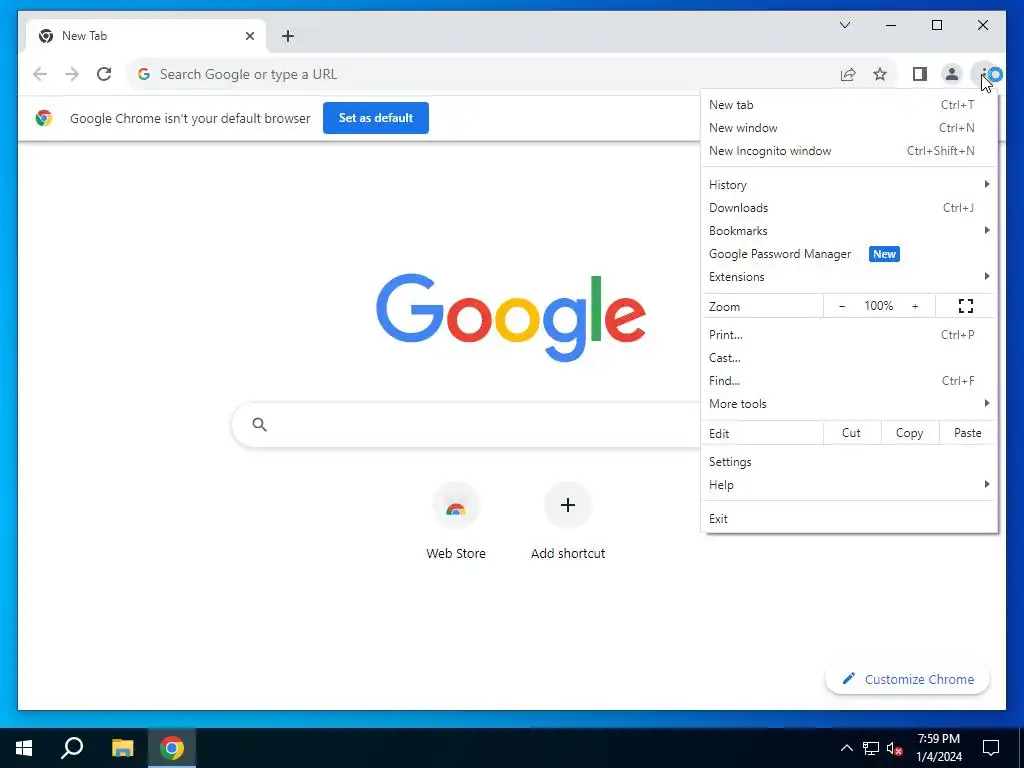Open Windows taskbar search
This screenshot has height=768, width=1024.
click(72, 748)
